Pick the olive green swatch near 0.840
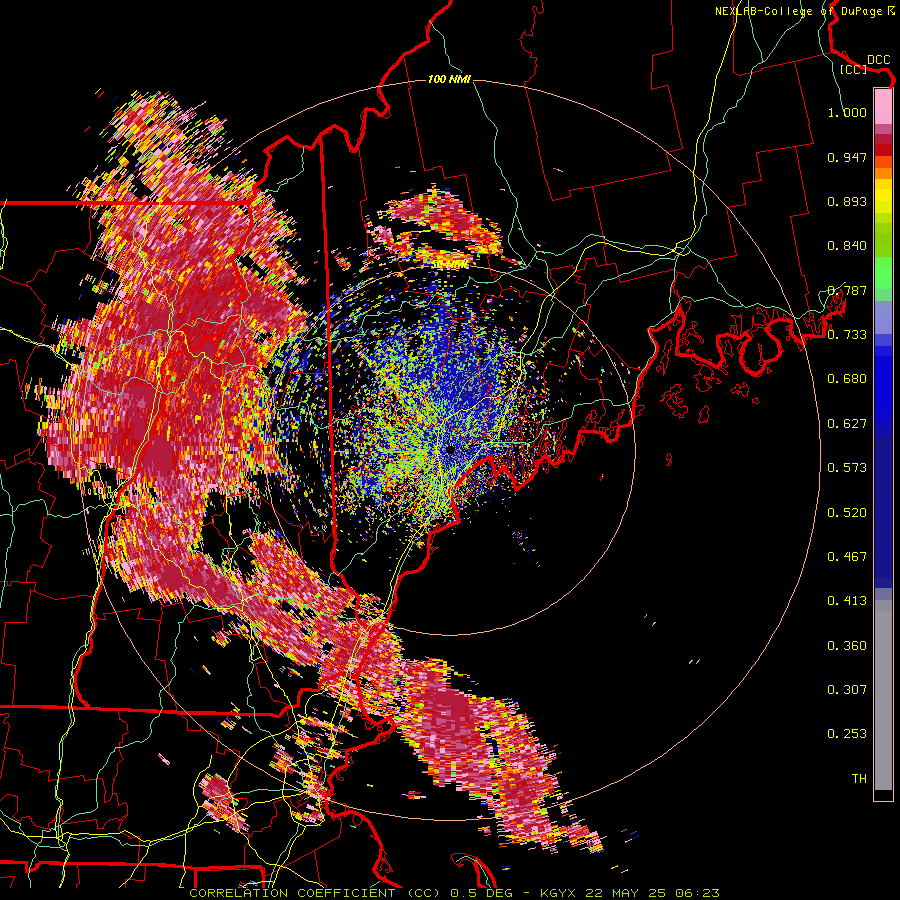 pos(883,238)
